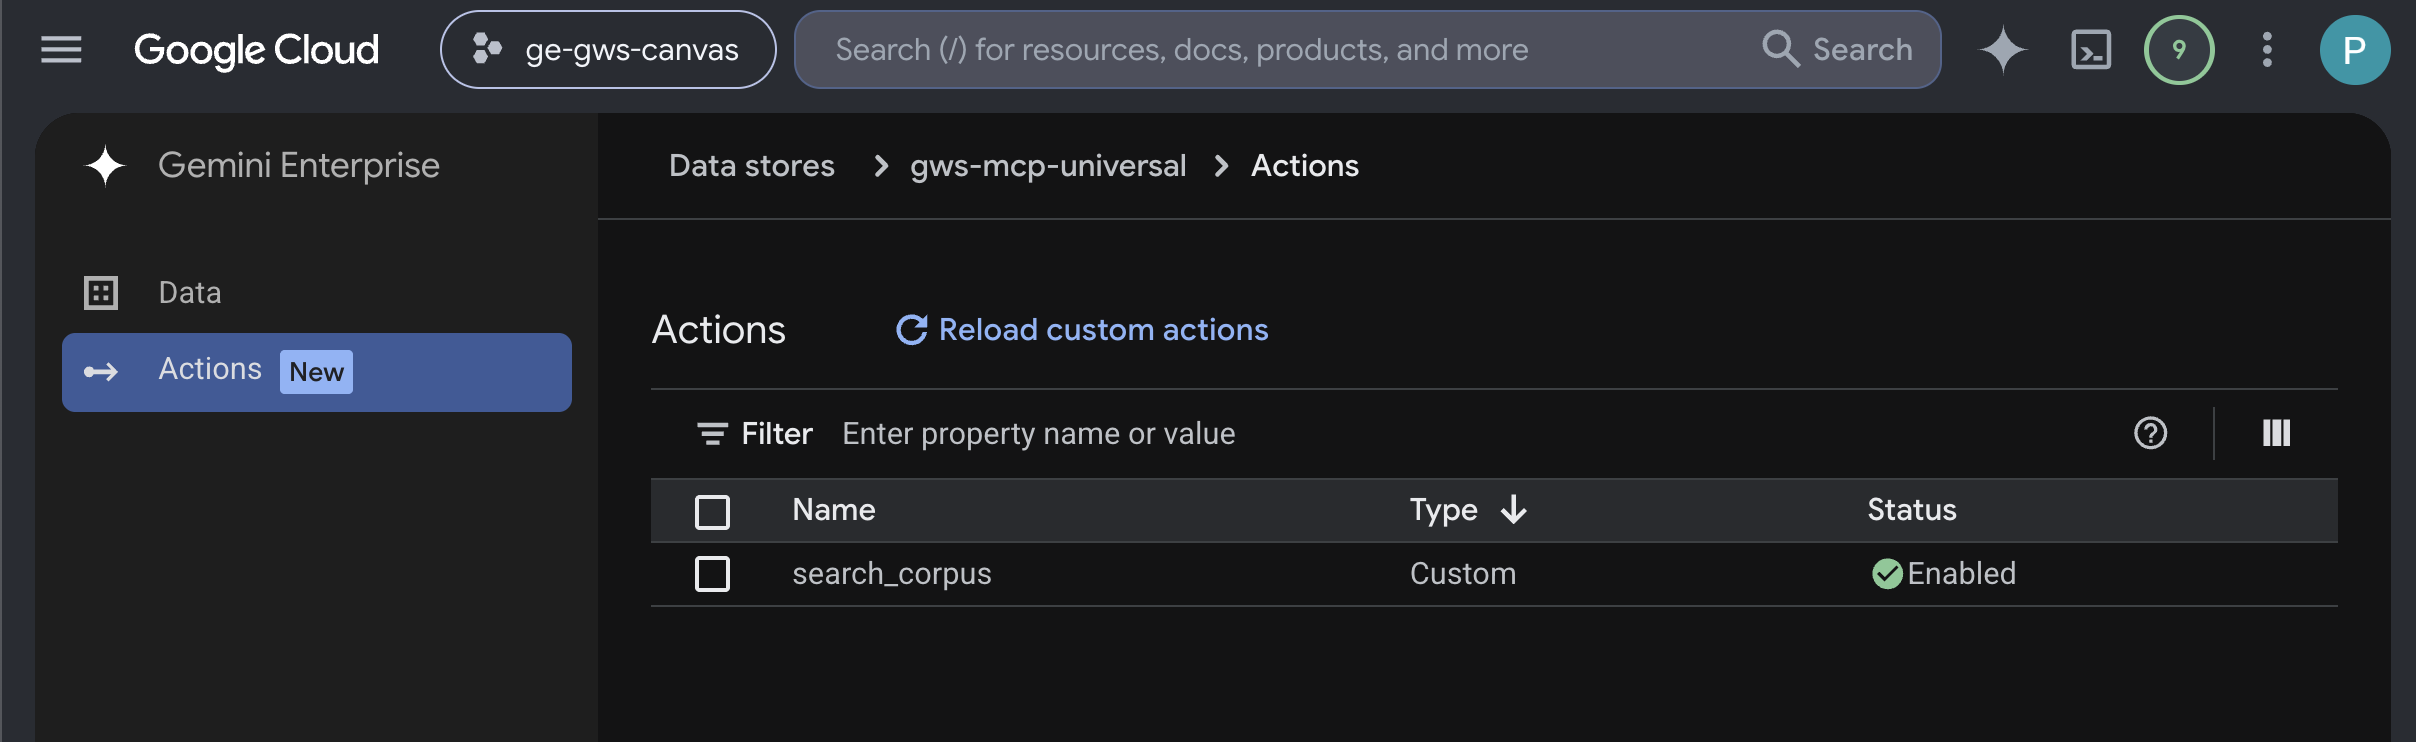The height and width of the screenshot is (742, 2416).
Task: Open Gemini AI assistant sparkle icon
Action: pyautogui.click(x=2003, y=49)
